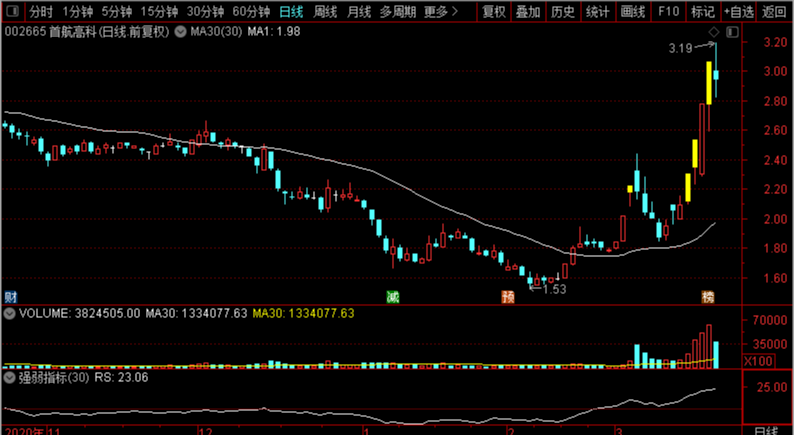The height and width of the screenshot is (435, 795).
Task: Expand the VOLUME indicator dropdown
Action: pos(9,314)
